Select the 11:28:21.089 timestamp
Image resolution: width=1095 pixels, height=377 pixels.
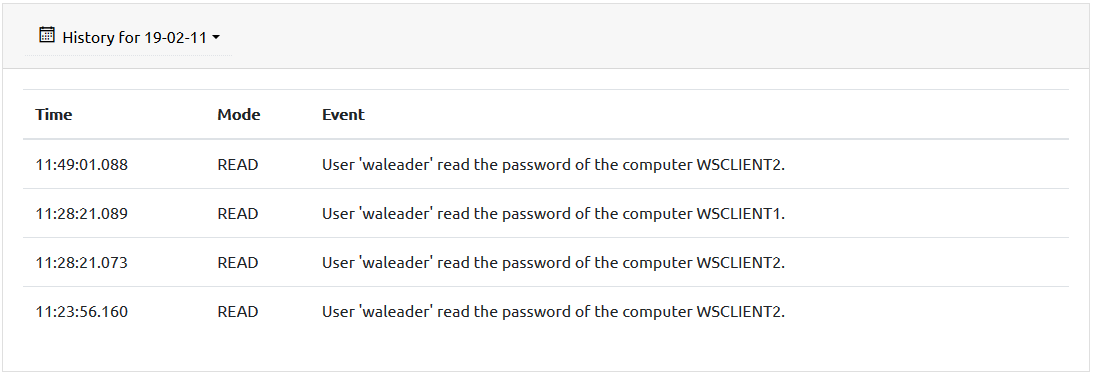[x=82, y=214]
